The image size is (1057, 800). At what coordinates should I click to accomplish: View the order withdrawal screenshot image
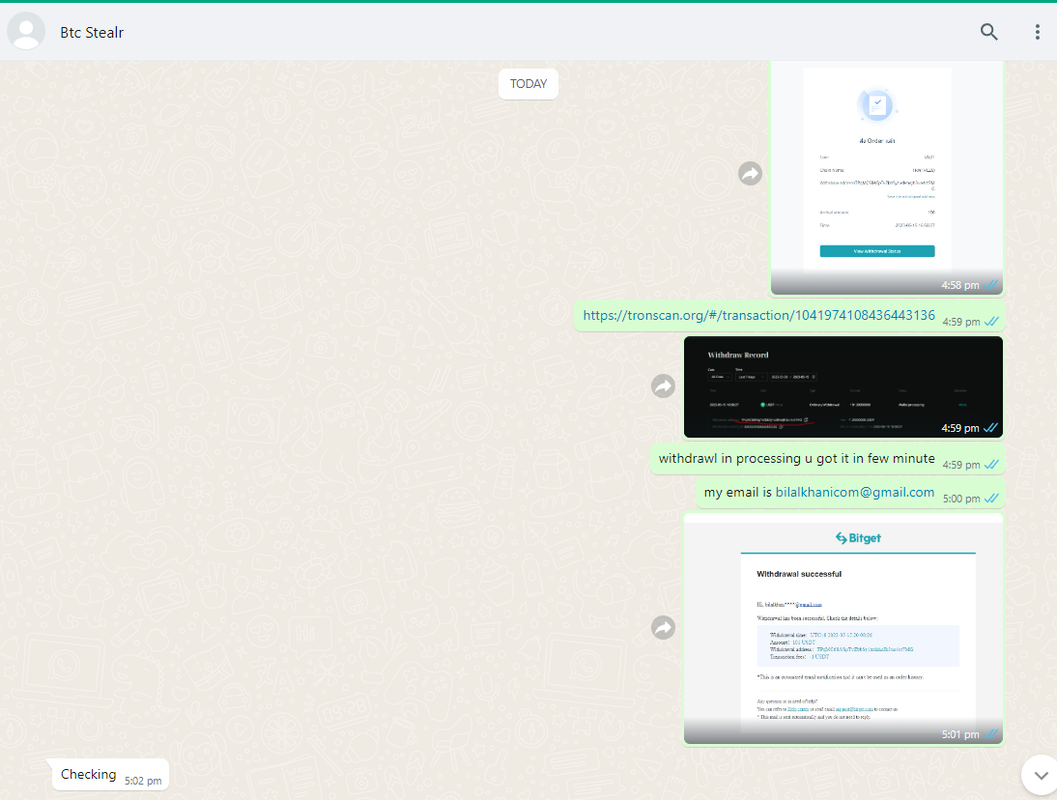tap(887, 178)
